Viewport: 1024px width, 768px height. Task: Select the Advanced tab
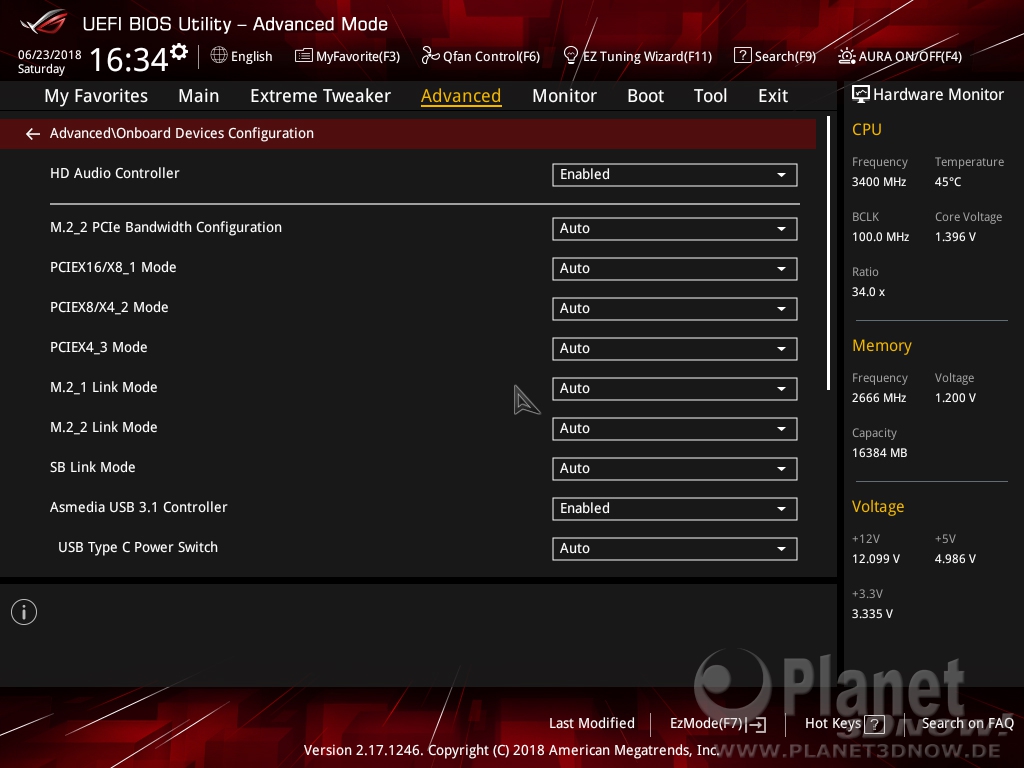click(461, 96)
